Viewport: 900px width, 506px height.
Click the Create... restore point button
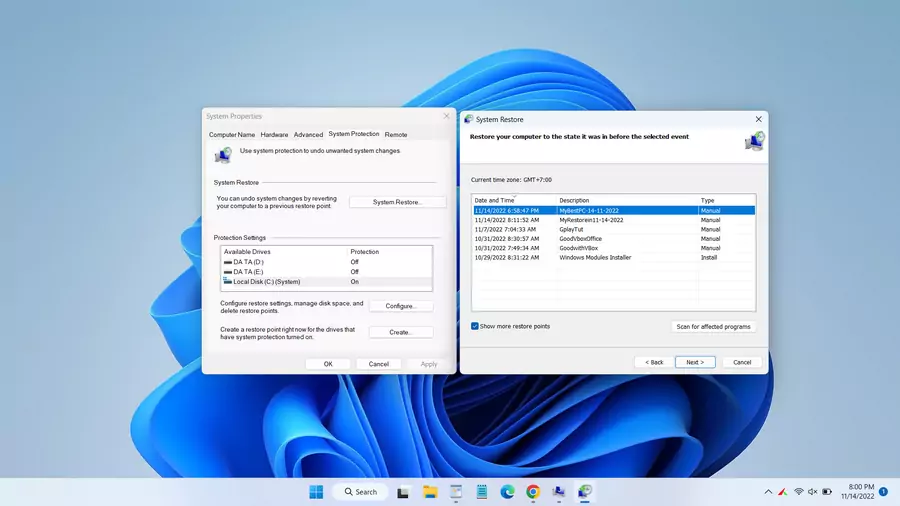[x=401, y=332]
